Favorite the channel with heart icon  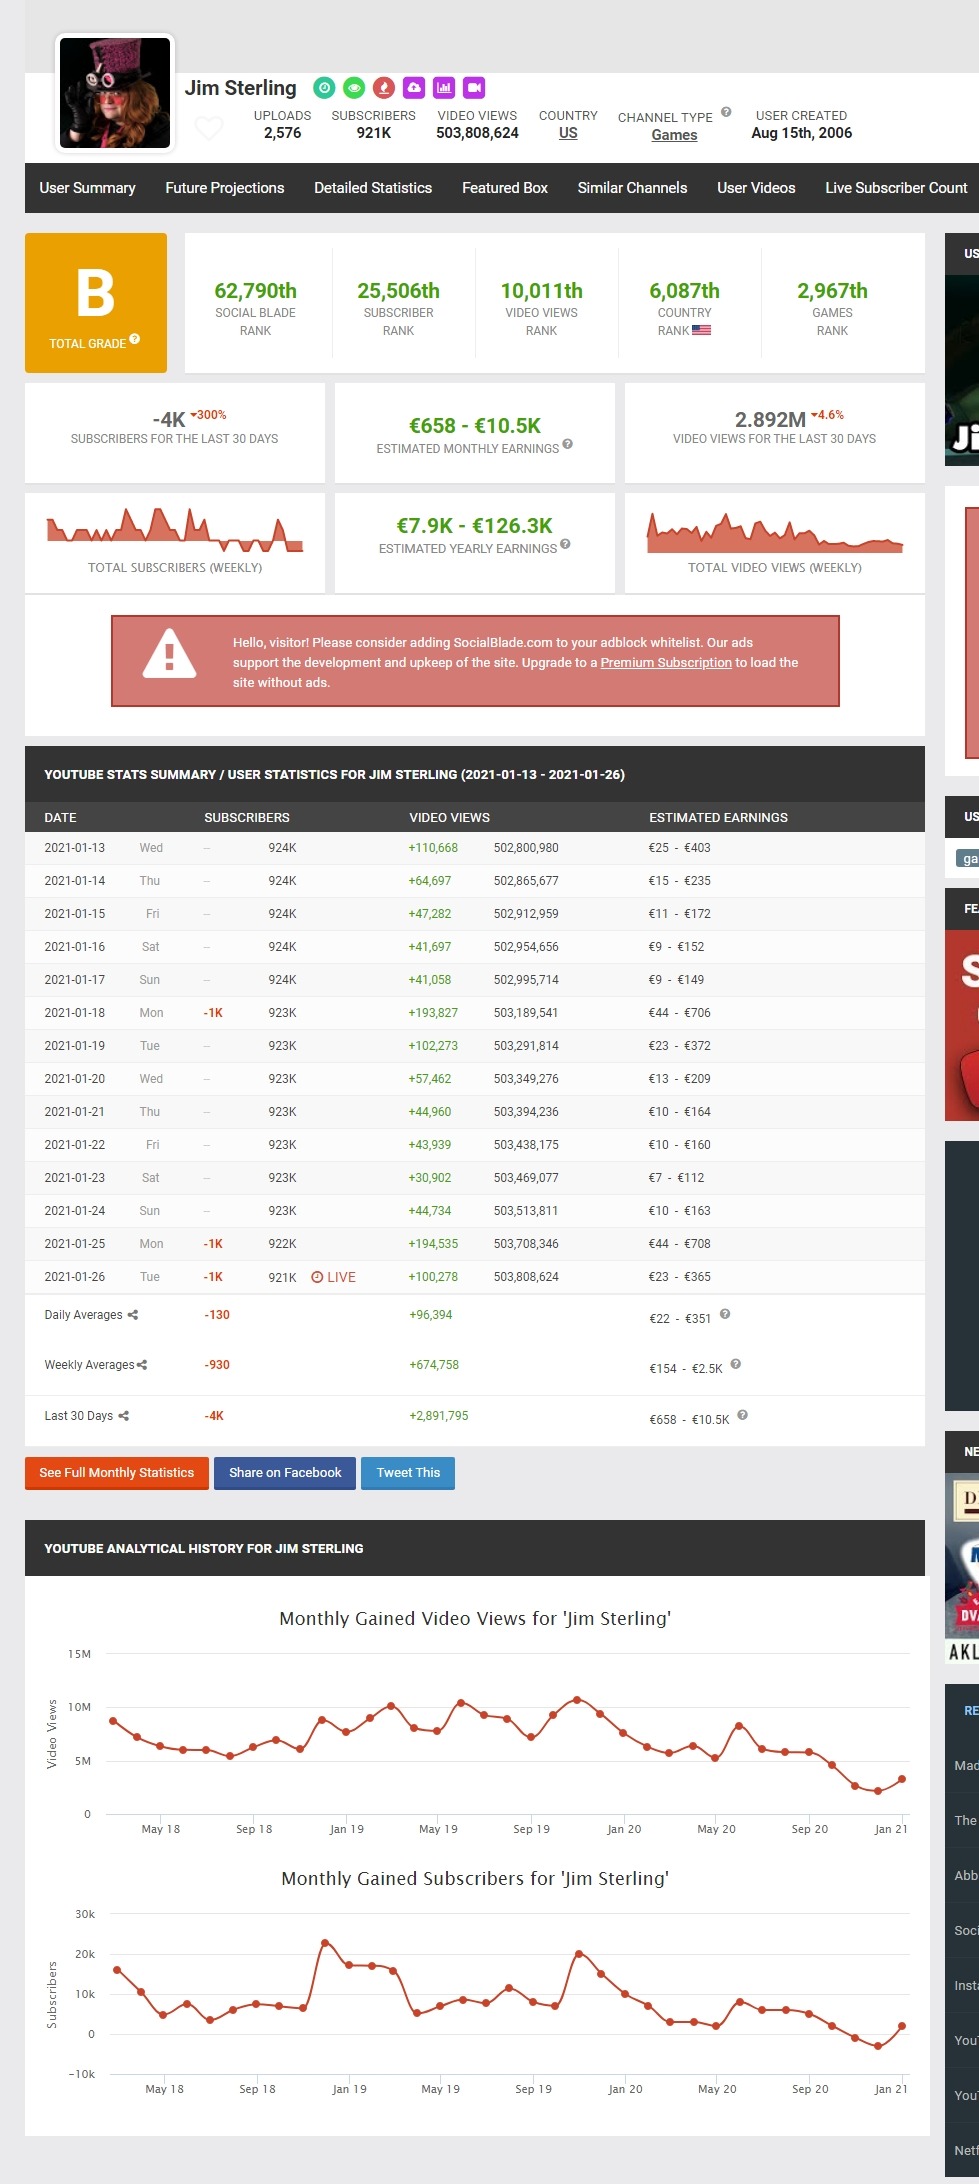coord(208,128)
